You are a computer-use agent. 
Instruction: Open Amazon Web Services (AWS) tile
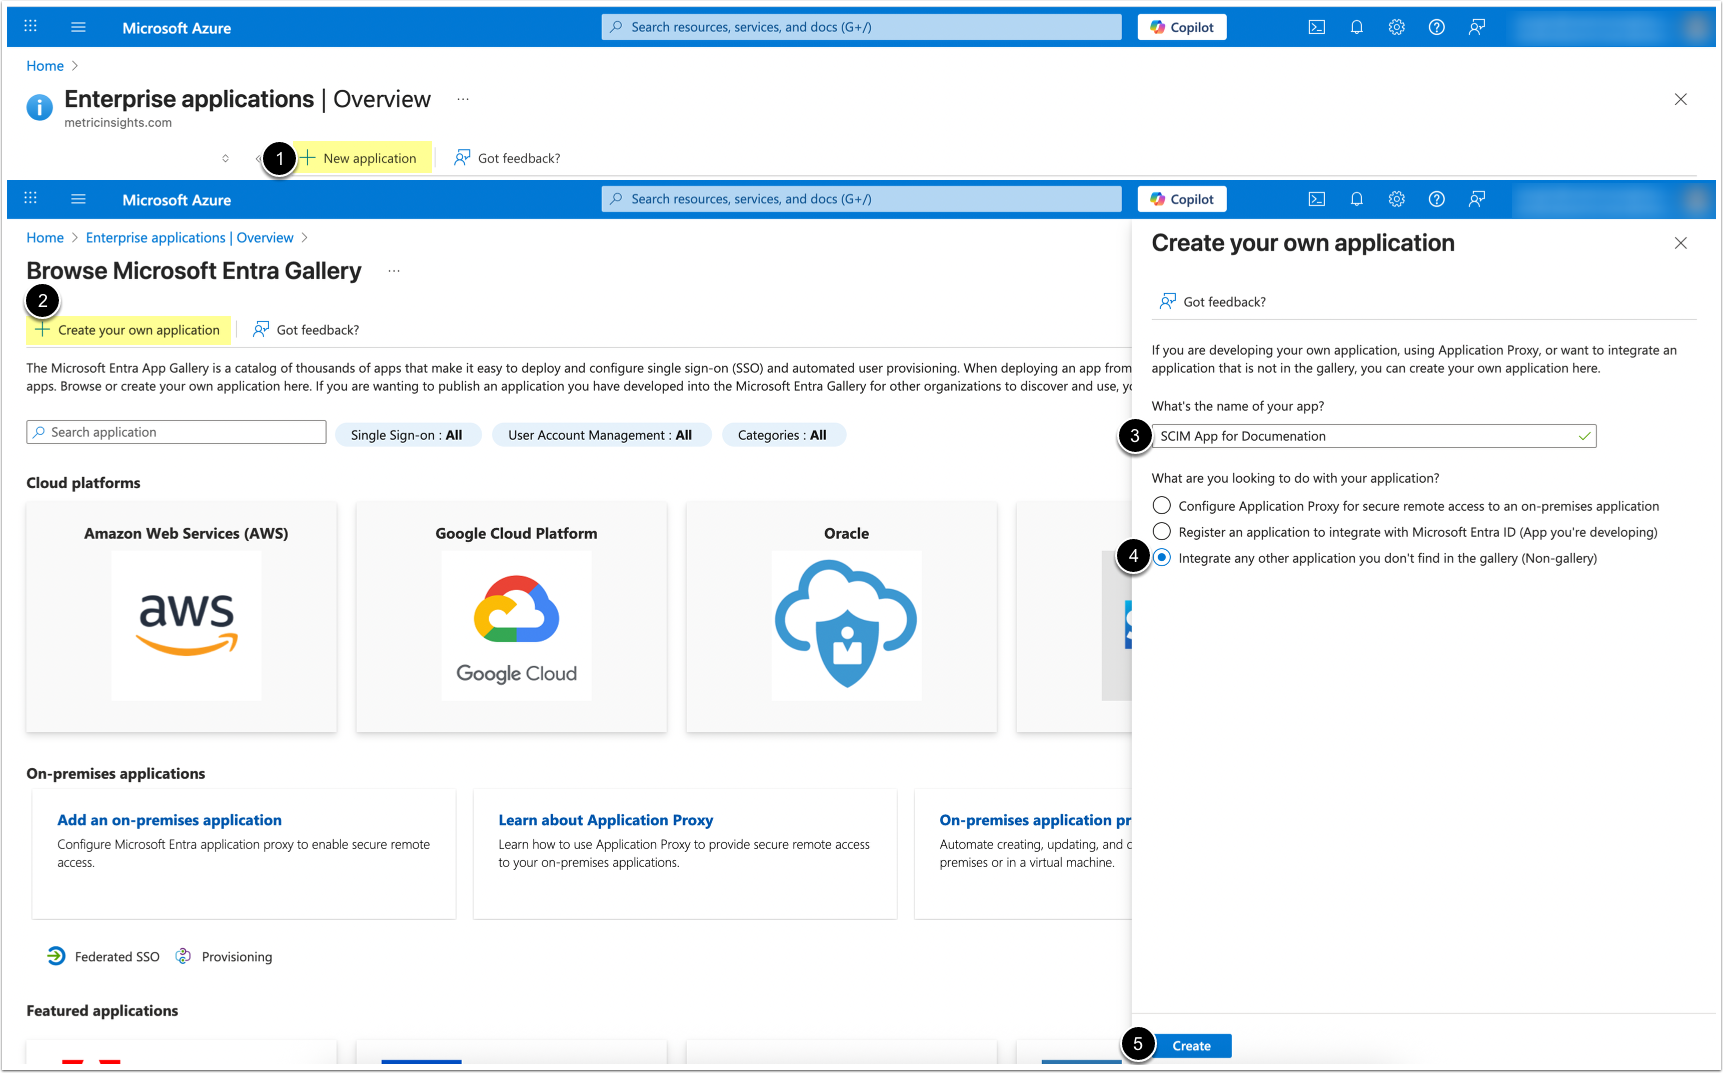click(186, 617)
